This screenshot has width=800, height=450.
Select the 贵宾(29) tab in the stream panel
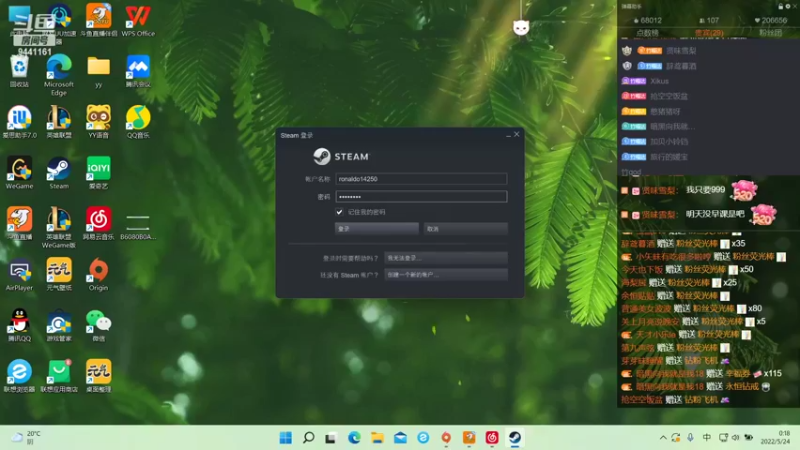(709, 33)
